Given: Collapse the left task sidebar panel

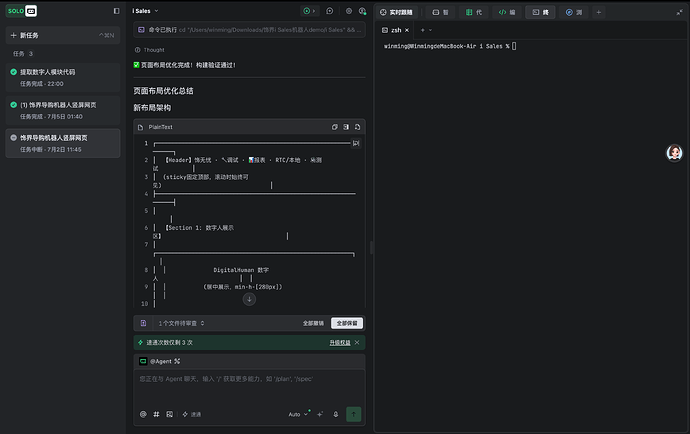Looking at the screenshot, I should pyautogui.click(x=116, y=11).
